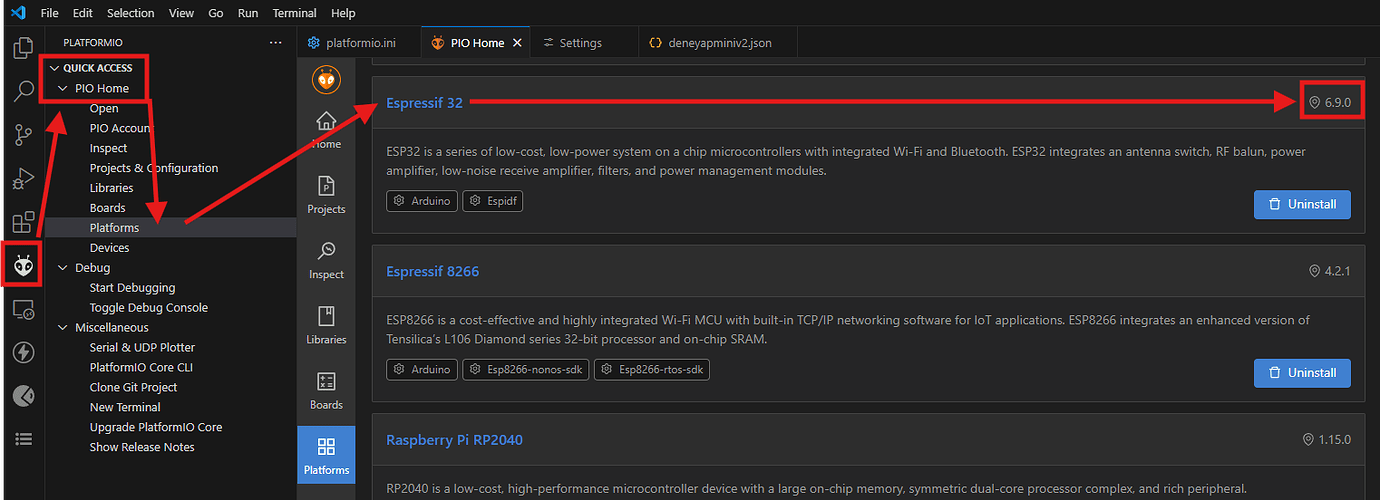The width and height of the screenshot is (1380, 500).
Task: Select Inspect in quick access tree
Action: coord(109,148)
